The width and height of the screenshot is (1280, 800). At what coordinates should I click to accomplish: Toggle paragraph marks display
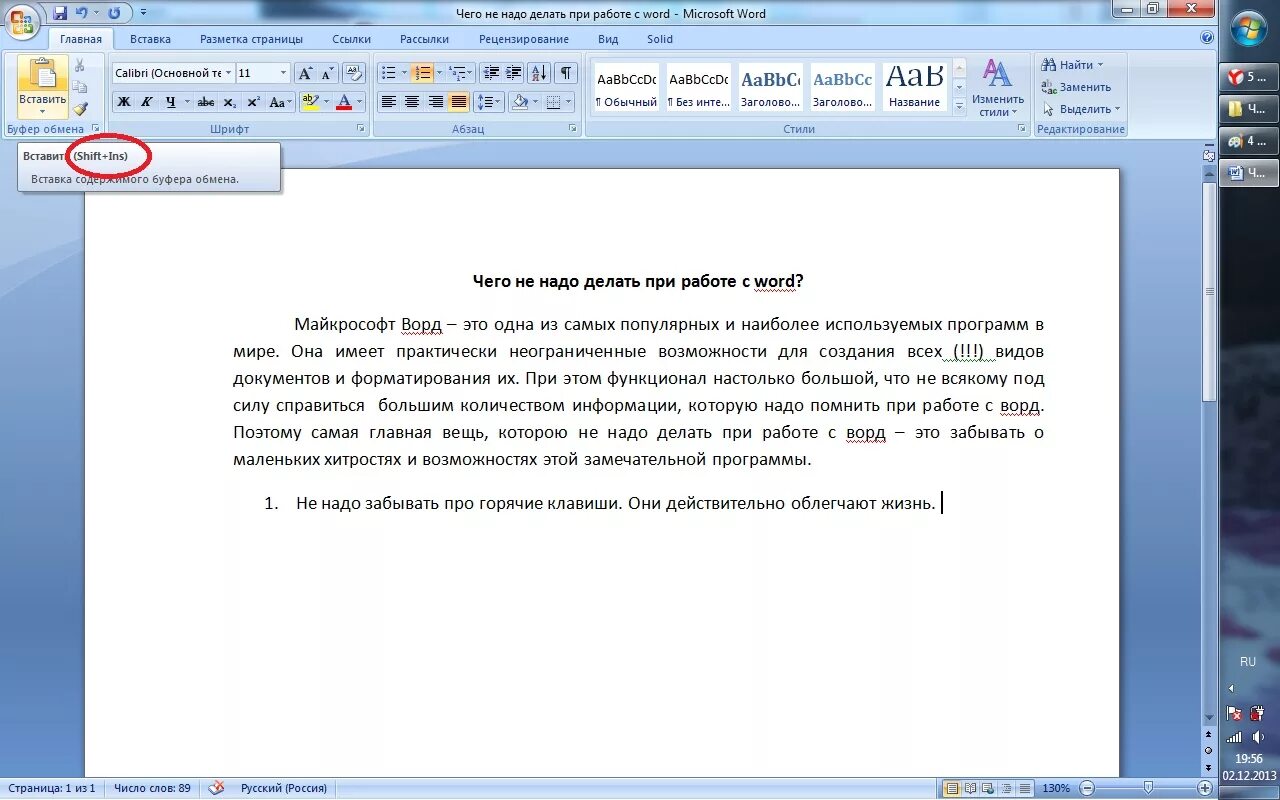[x=566, y=73]
